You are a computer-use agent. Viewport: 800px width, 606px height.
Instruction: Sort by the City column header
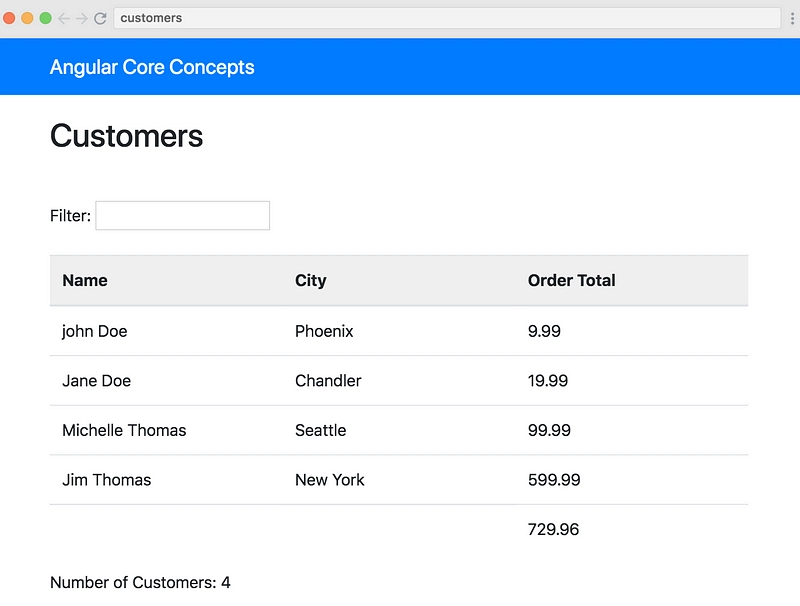(311, 280)
